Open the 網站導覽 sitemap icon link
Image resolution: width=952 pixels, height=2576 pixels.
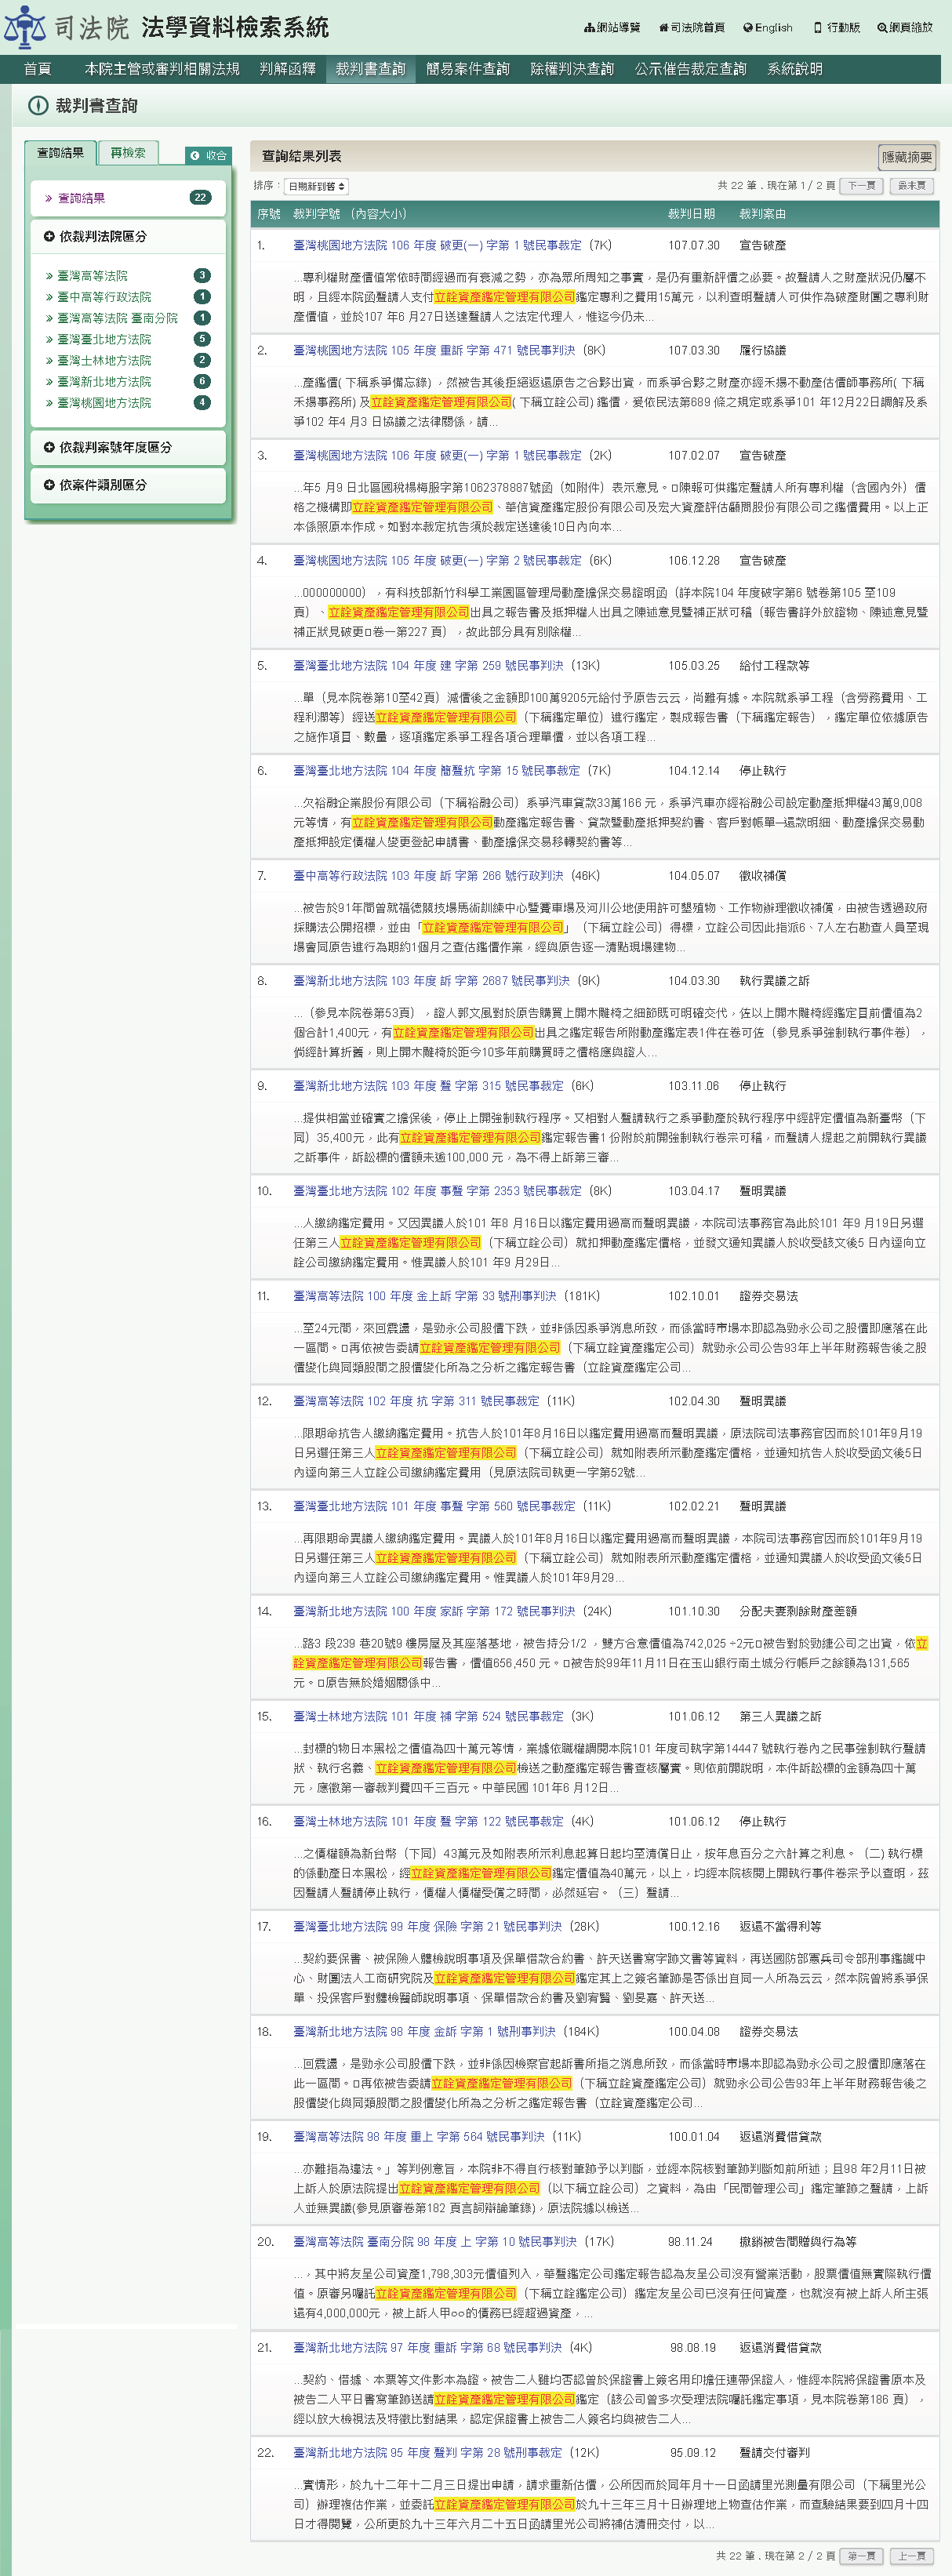pyautogui.click(x=589, y=28)
